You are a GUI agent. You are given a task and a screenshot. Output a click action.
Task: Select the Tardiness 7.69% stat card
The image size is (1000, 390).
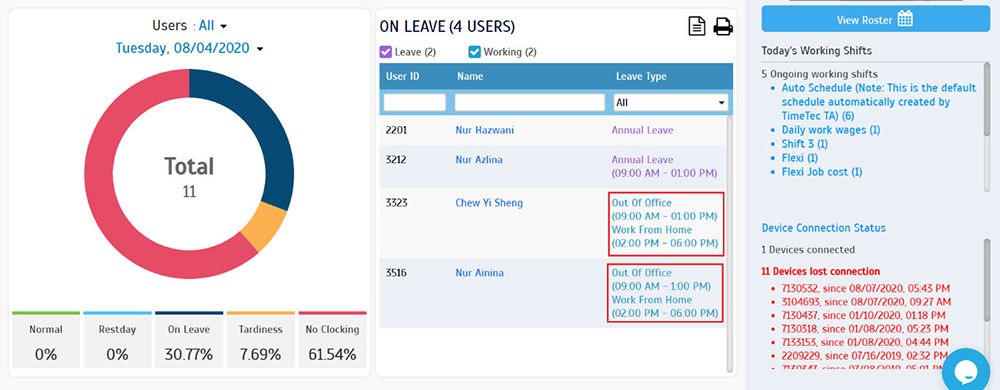tap(260, 340)
